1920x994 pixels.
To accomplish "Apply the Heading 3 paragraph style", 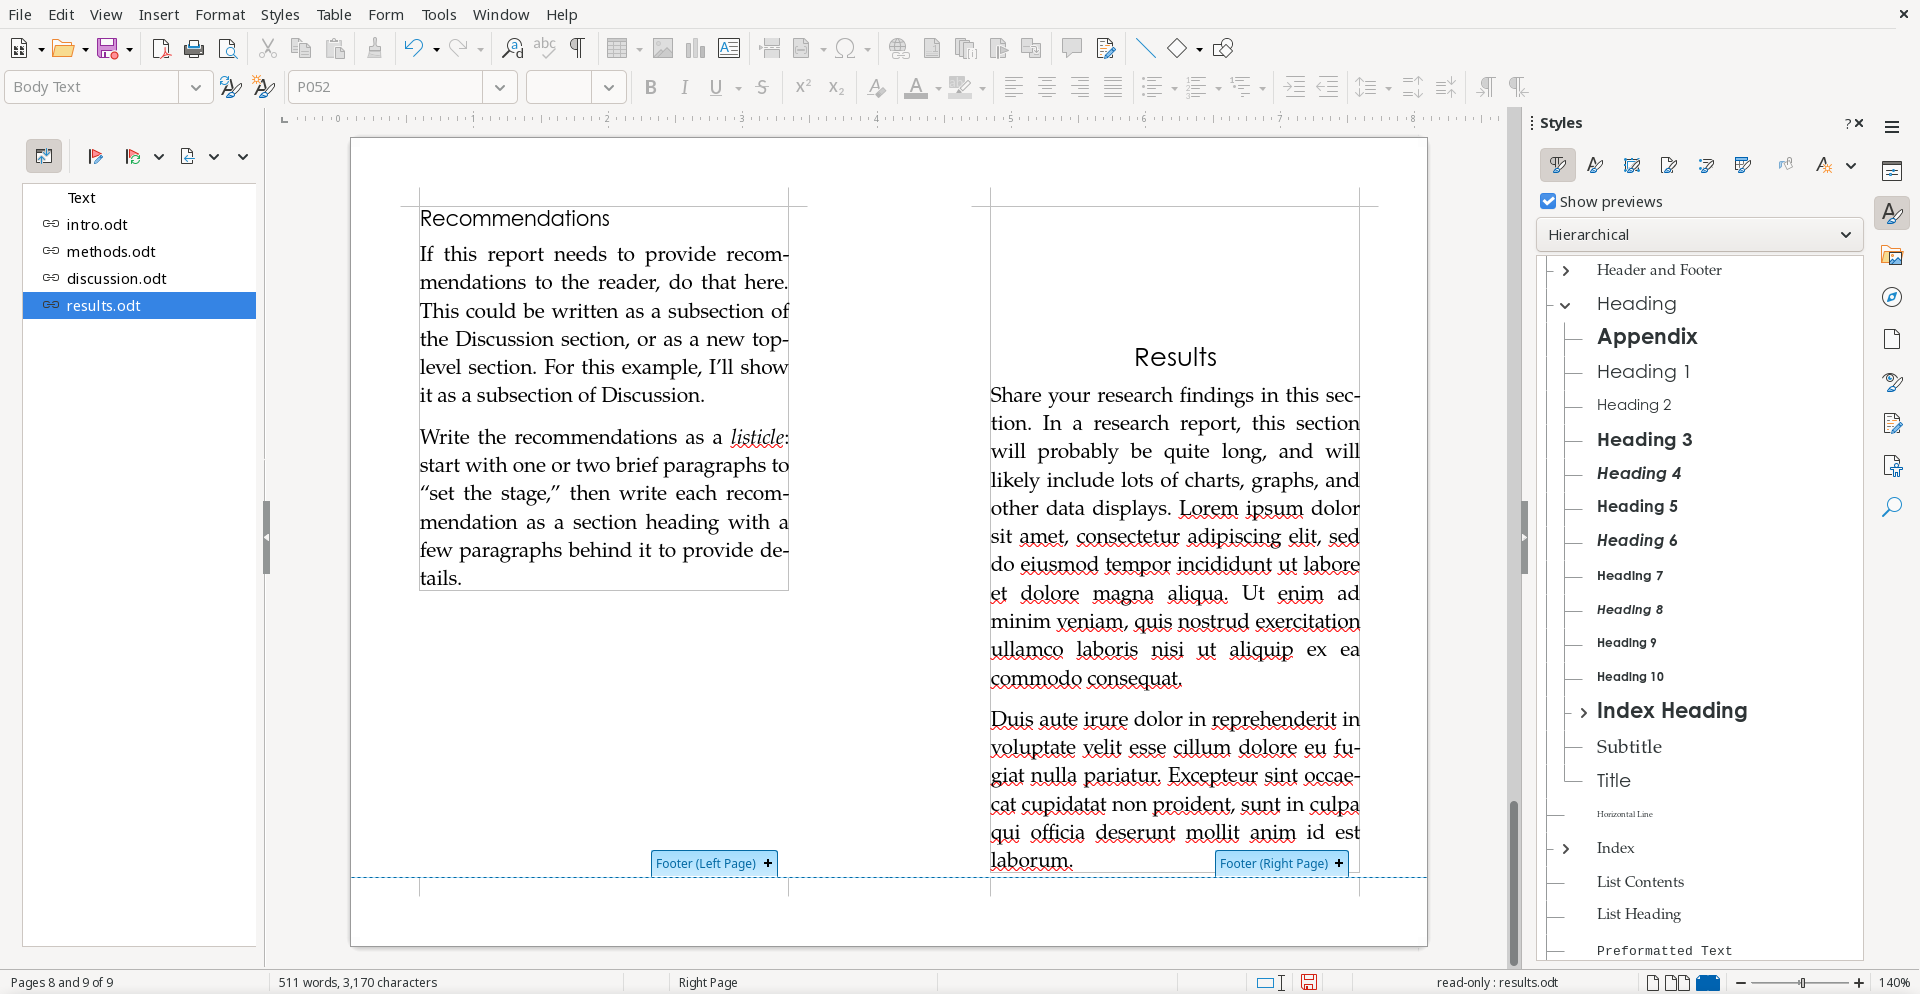I will [x=1644, y=439].
